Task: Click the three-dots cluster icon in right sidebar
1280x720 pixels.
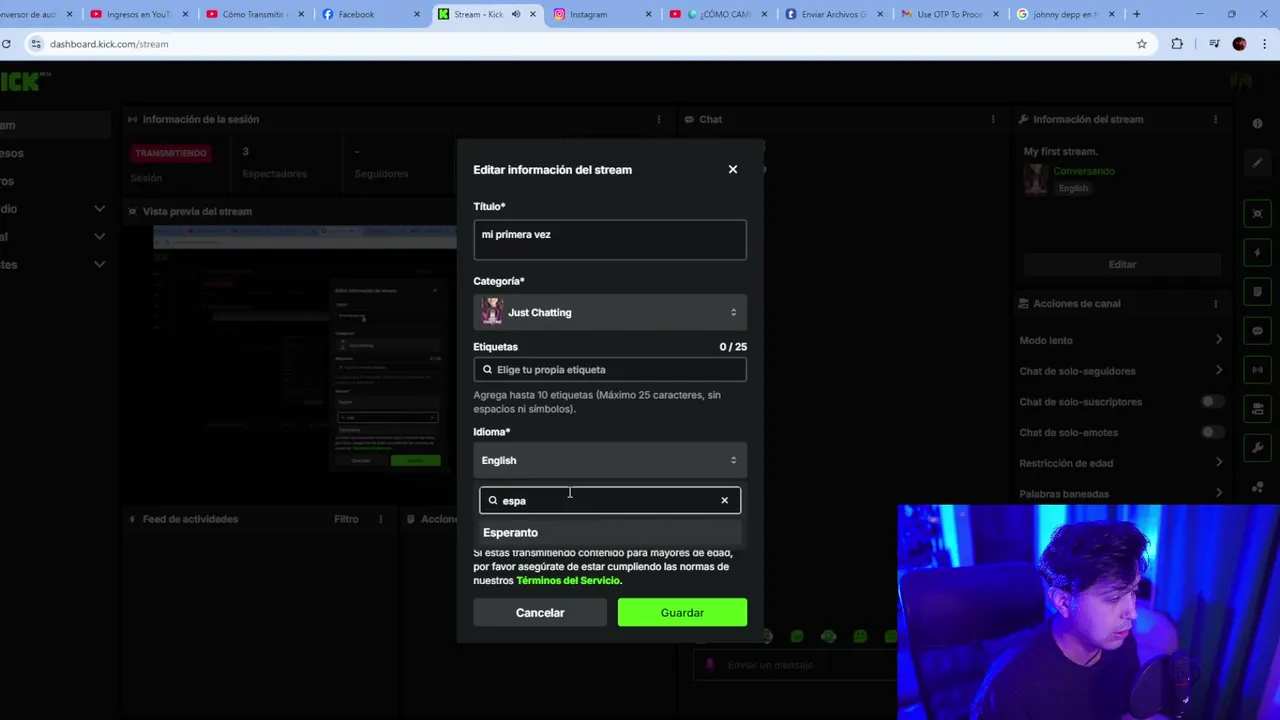Action: [1258, 486]
